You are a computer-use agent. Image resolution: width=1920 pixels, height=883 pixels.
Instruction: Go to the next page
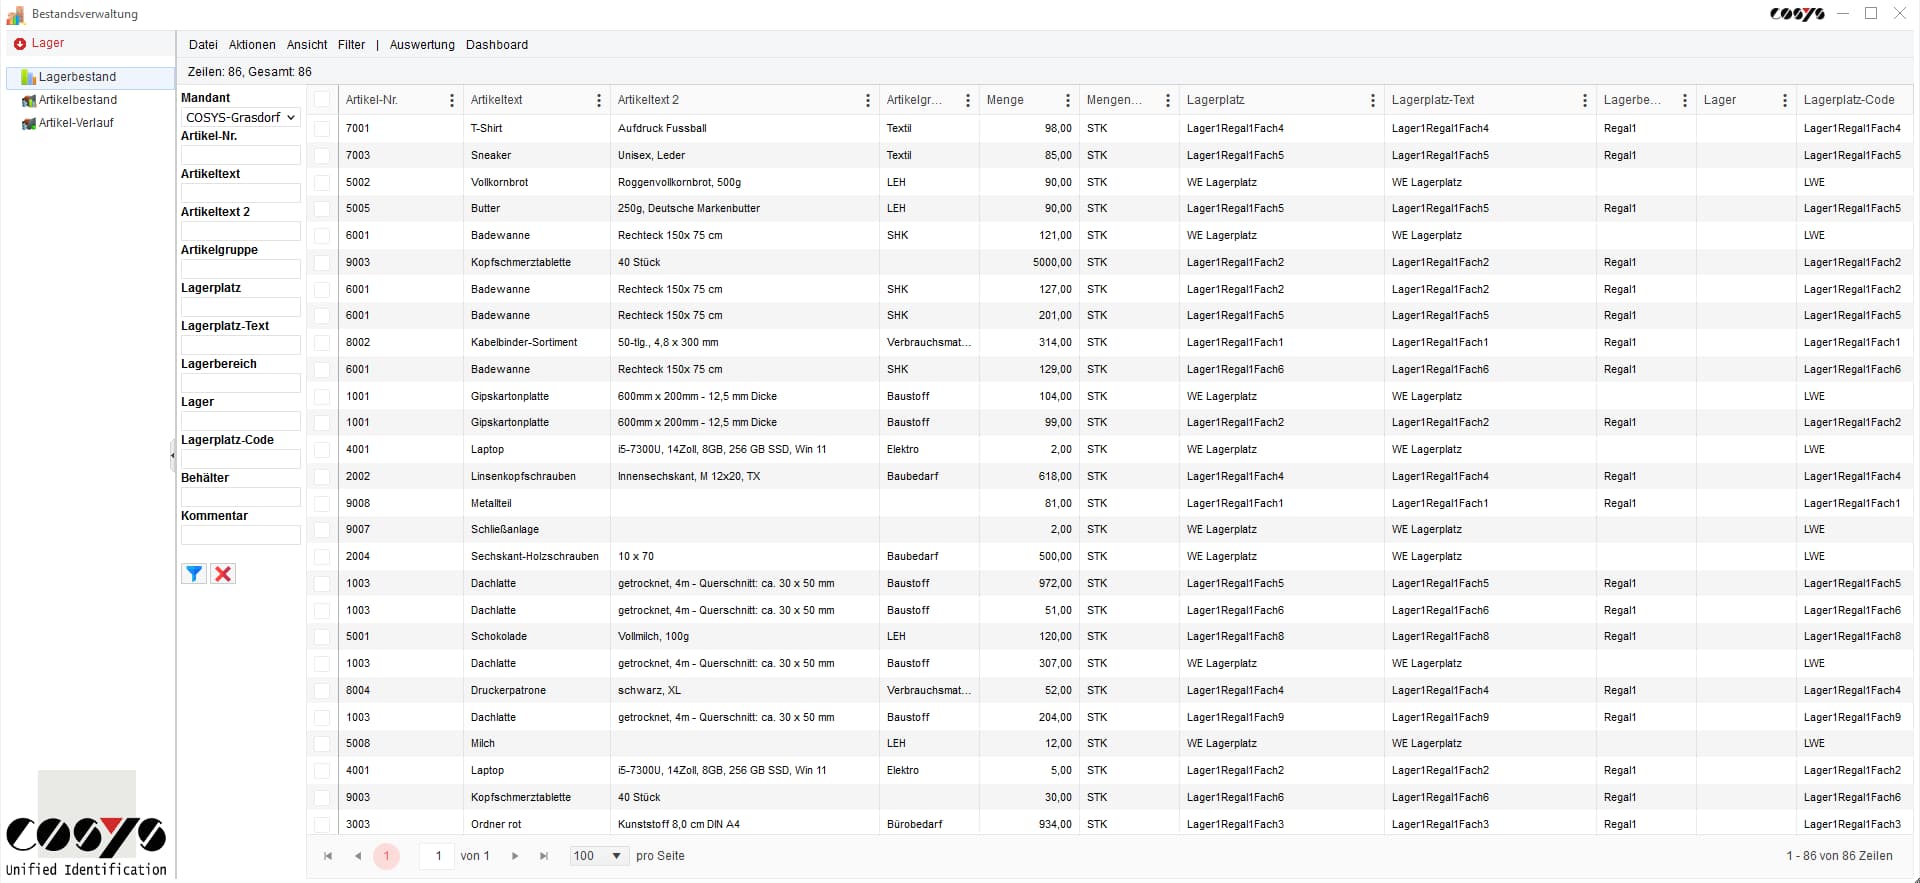pyautogui.click(x=515, y=856)
